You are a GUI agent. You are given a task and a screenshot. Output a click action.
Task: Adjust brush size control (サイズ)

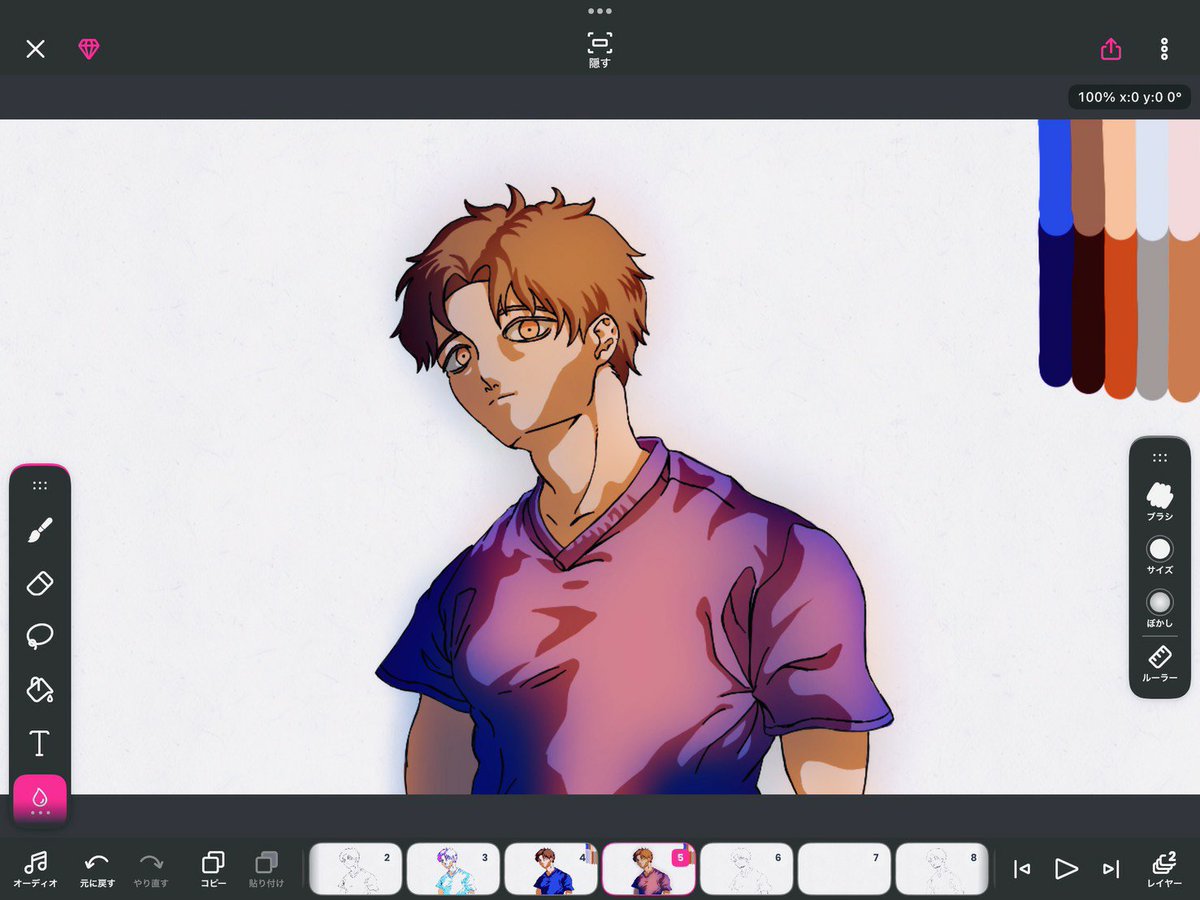click(1160, 555)
